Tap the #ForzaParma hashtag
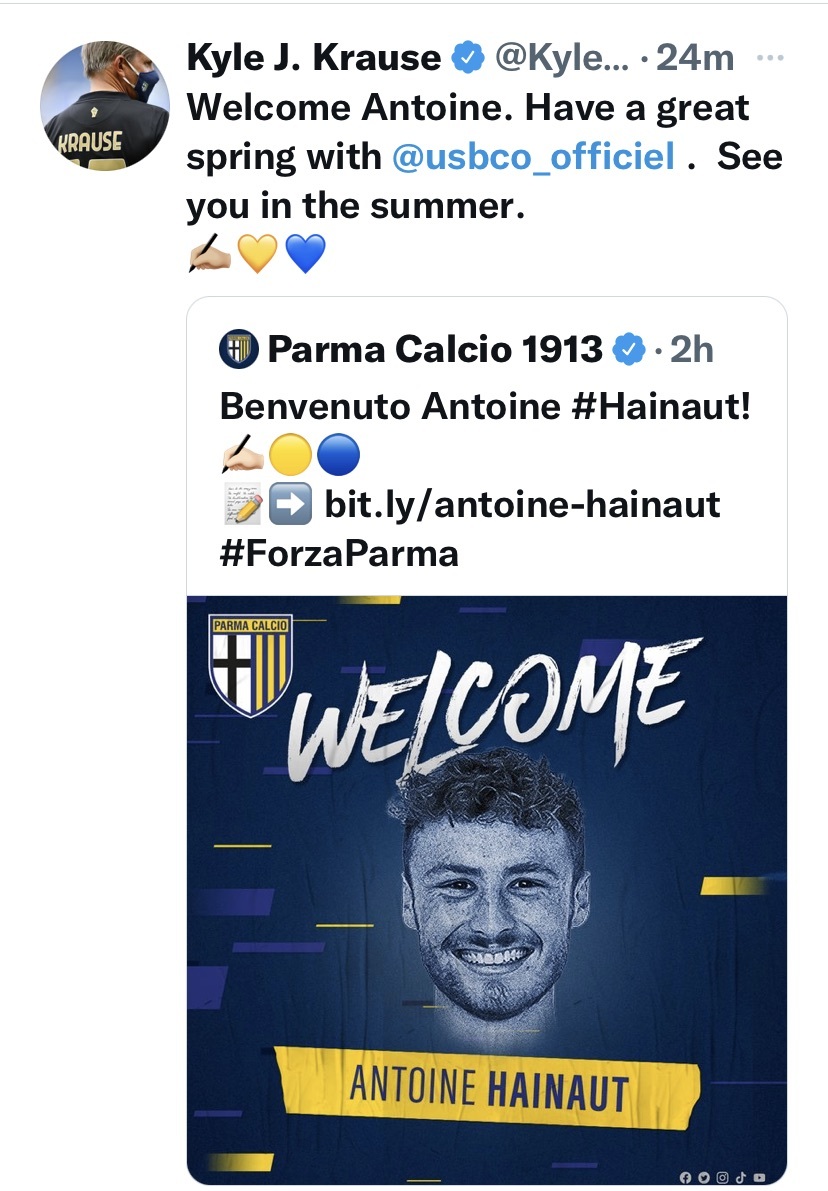828x1191 pixels. [339, 552]
